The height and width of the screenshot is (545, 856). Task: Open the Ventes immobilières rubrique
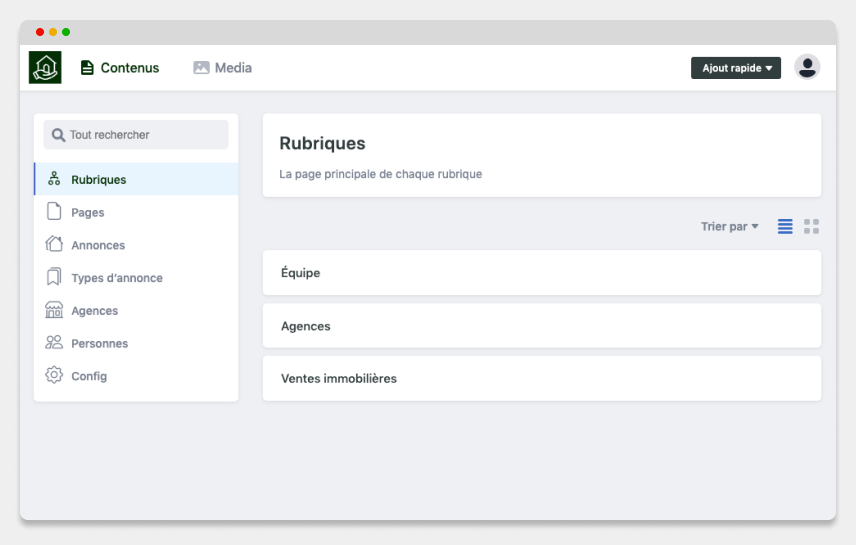(542, 378)
